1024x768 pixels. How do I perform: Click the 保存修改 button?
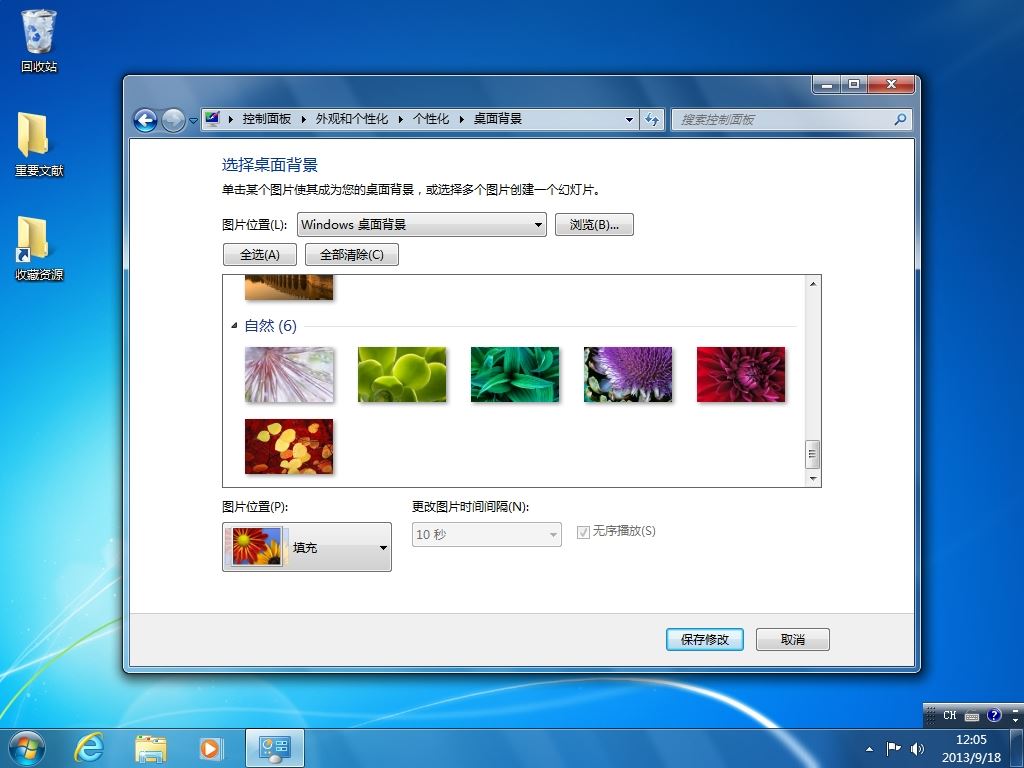(705, 639)
